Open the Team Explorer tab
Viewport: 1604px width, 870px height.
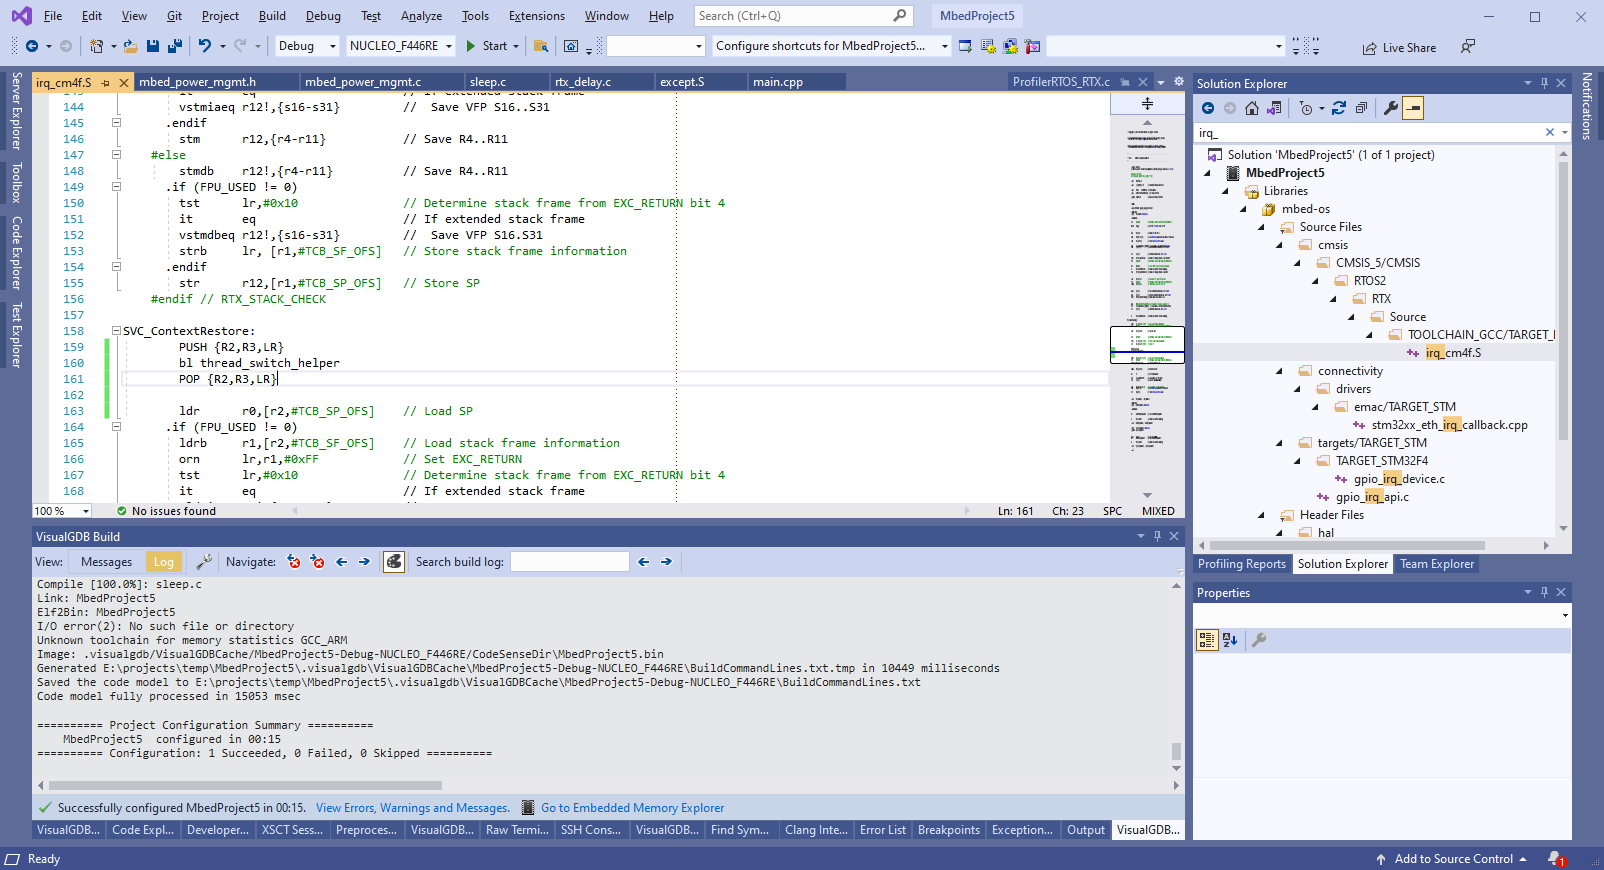1436,564
